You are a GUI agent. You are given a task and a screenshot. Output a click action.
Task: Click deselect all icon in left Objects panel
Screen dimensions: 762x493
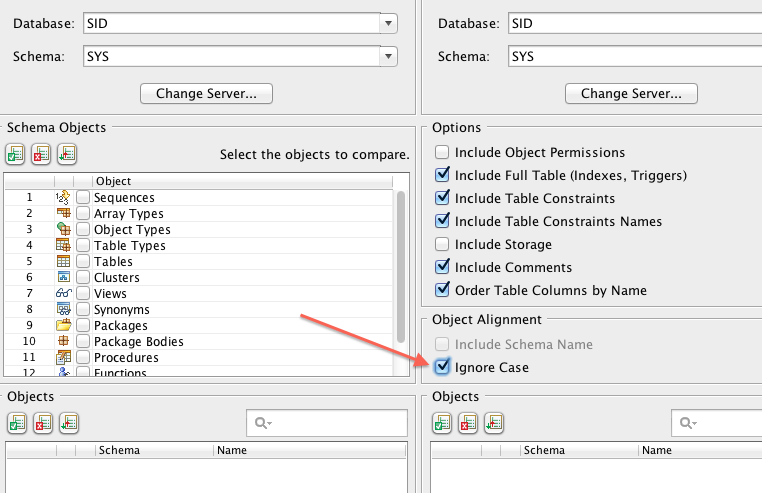(43, 423)
